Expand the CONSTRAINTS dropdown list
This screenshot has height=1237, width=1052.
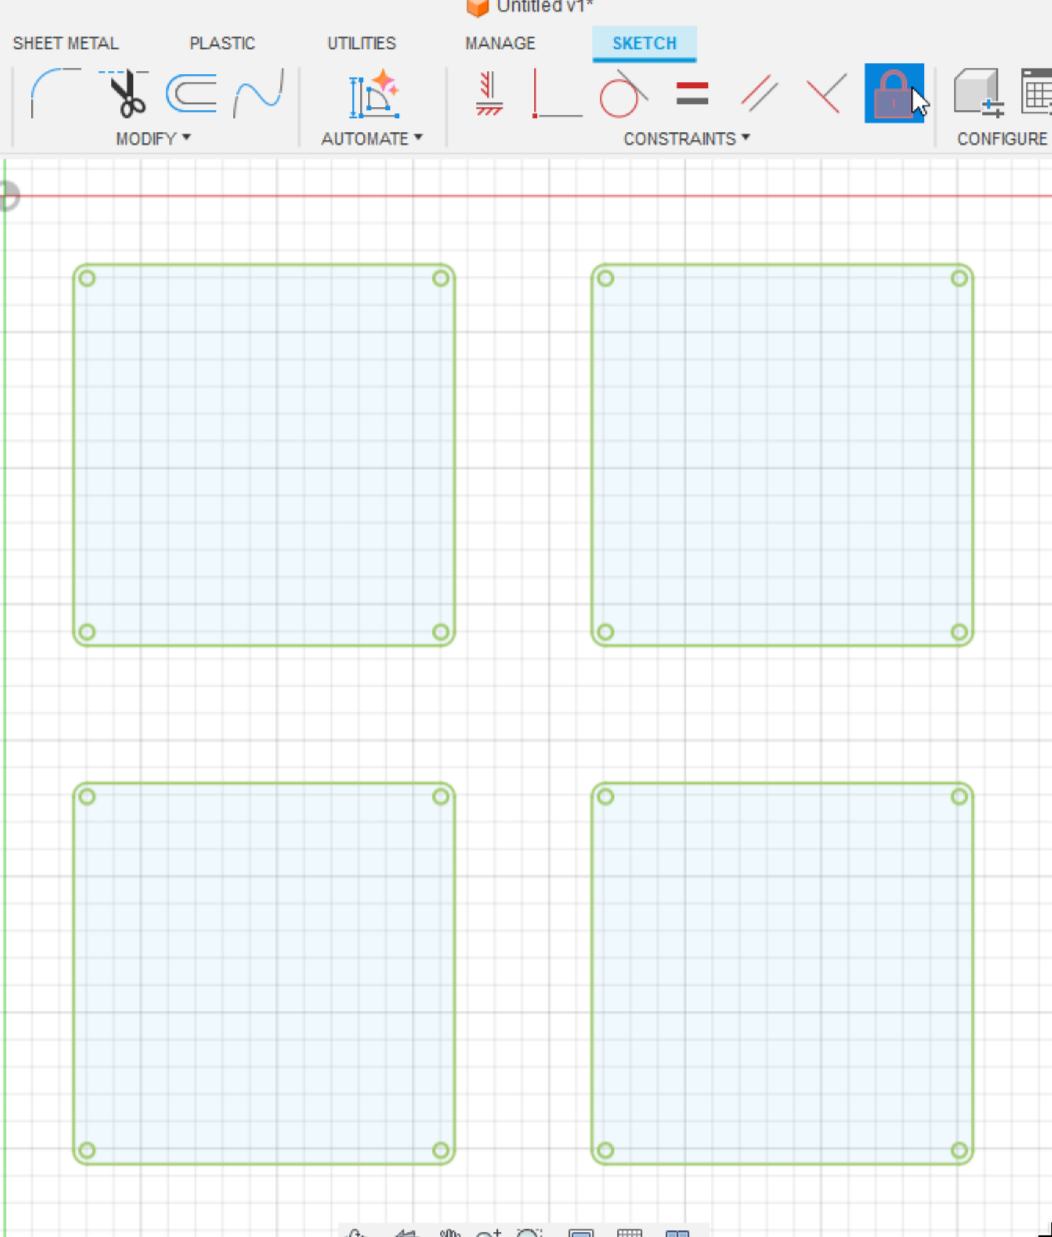(x=686, y=138)
